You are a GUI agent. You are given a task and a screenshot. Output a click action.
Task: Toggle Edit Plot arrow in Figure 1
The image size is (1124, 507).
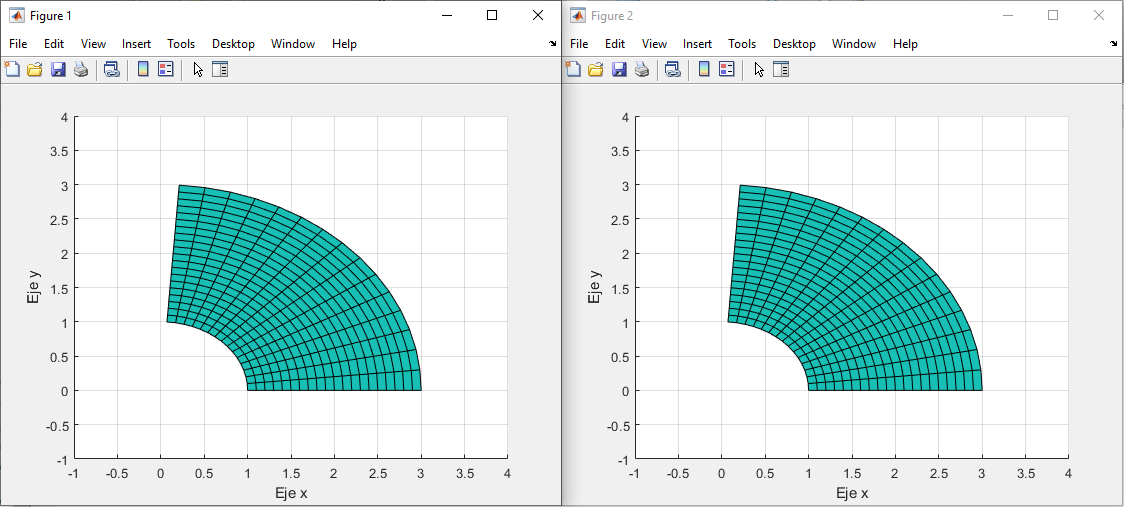(x=197, y=69)
